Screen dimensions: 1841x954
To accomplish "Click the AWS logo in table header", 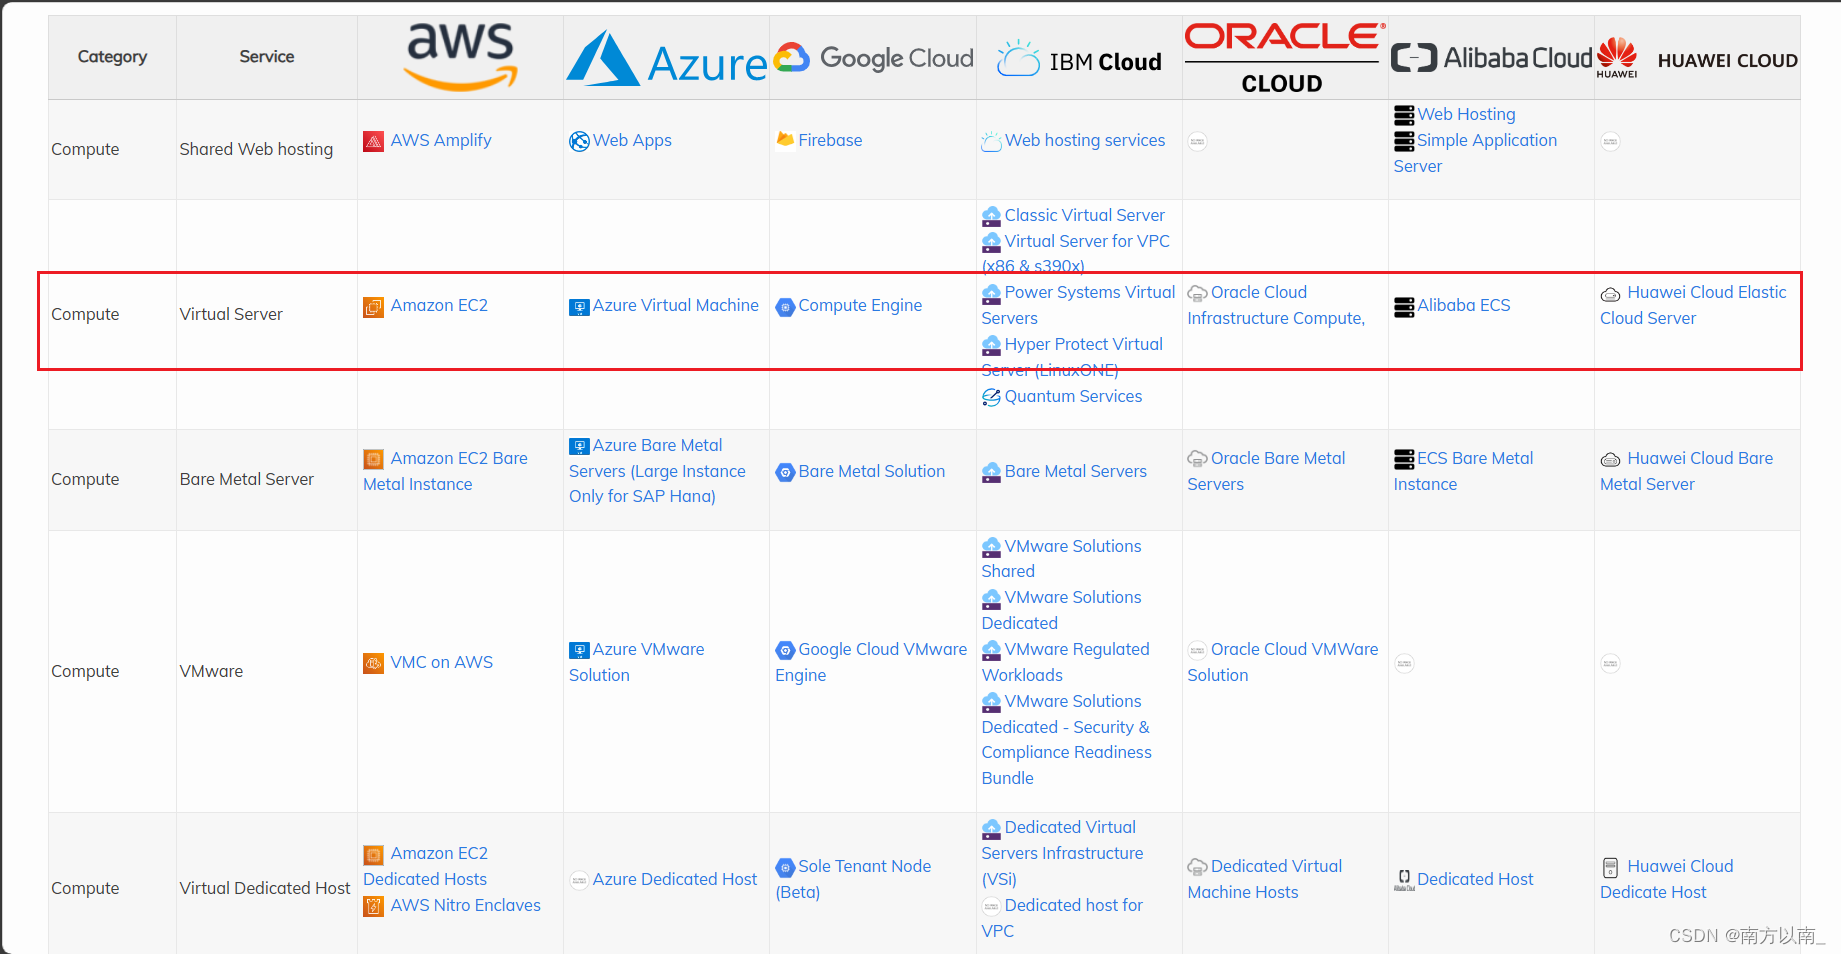I will pyautogui.click(x=460, y=56).
